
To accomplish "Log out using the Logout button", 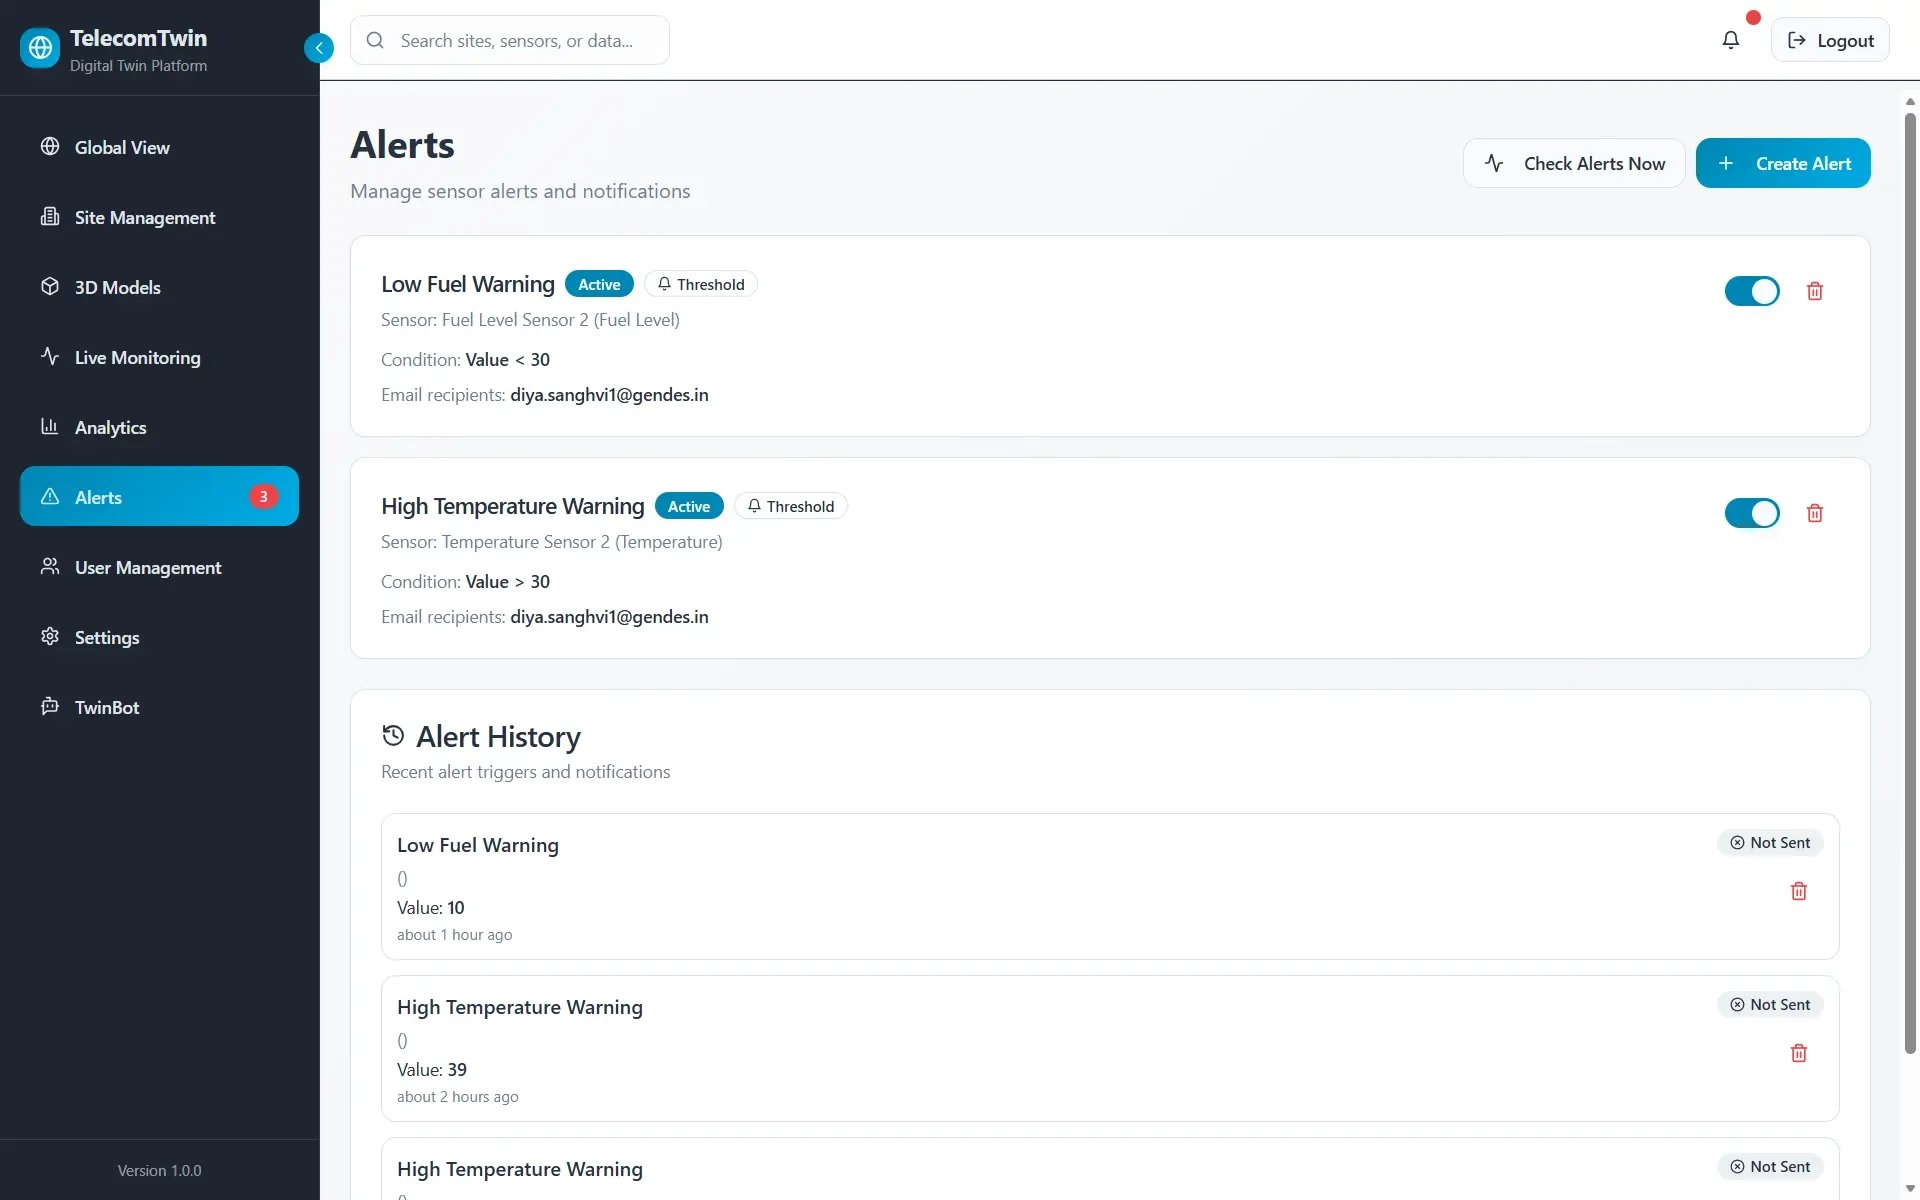I will click(1829, 40).
